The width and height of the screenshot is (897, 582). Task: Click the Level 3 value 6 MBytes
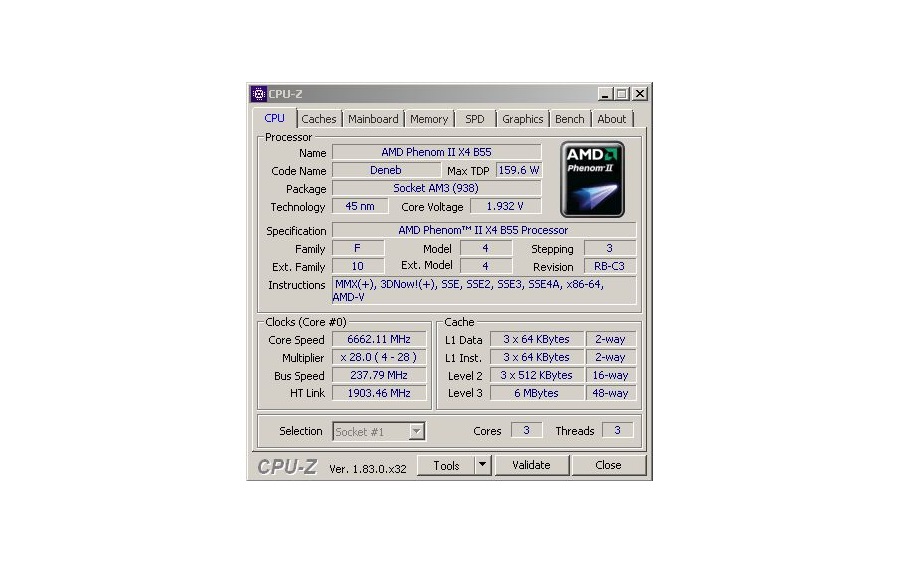pyautogui.click(x=536, y=393)
